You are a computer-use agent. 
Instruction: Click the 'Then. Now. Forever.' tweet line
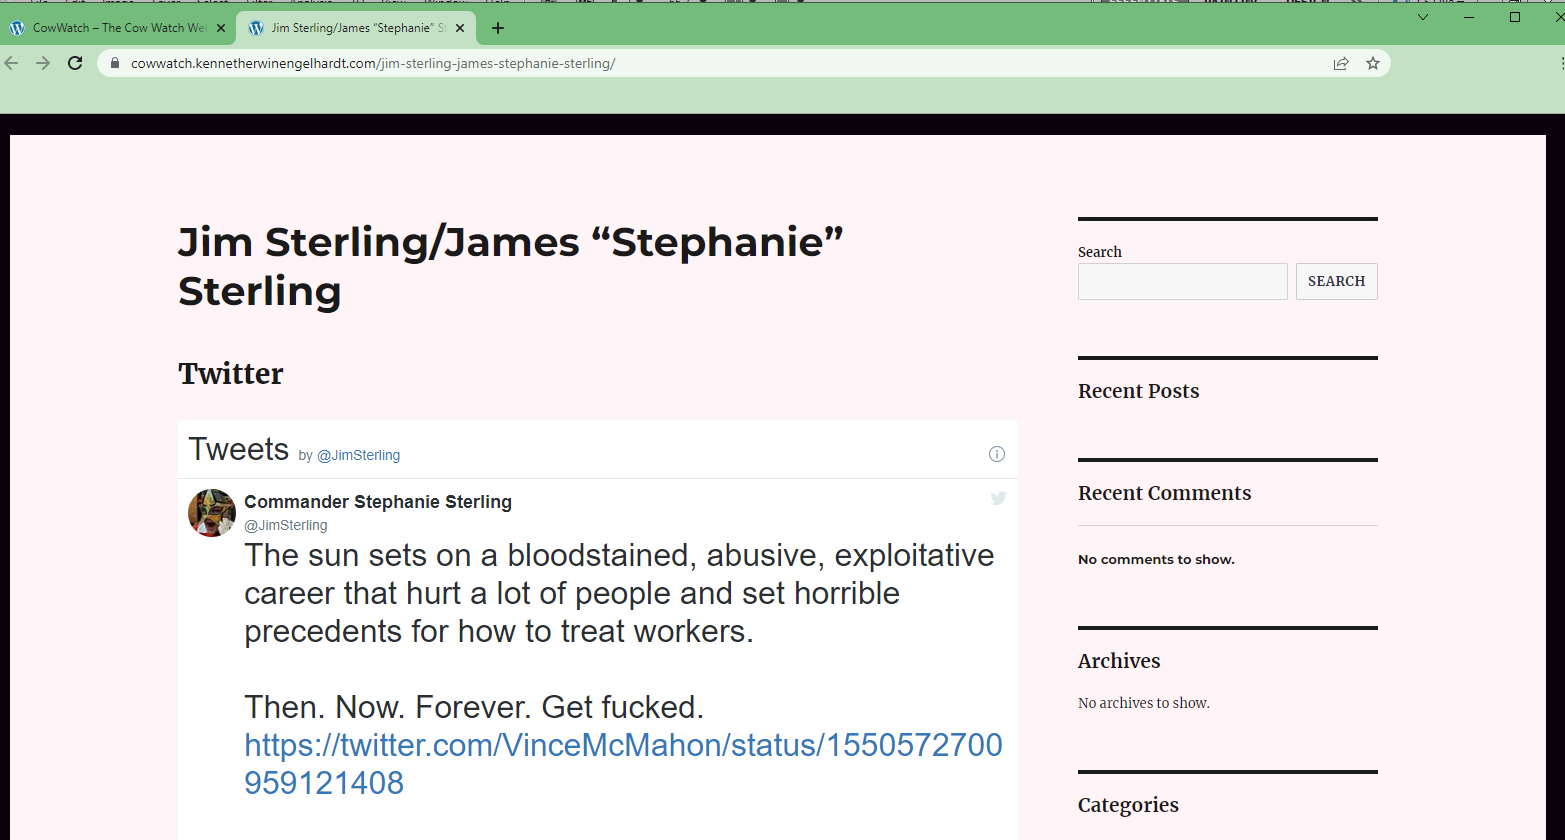pos(474,707)
